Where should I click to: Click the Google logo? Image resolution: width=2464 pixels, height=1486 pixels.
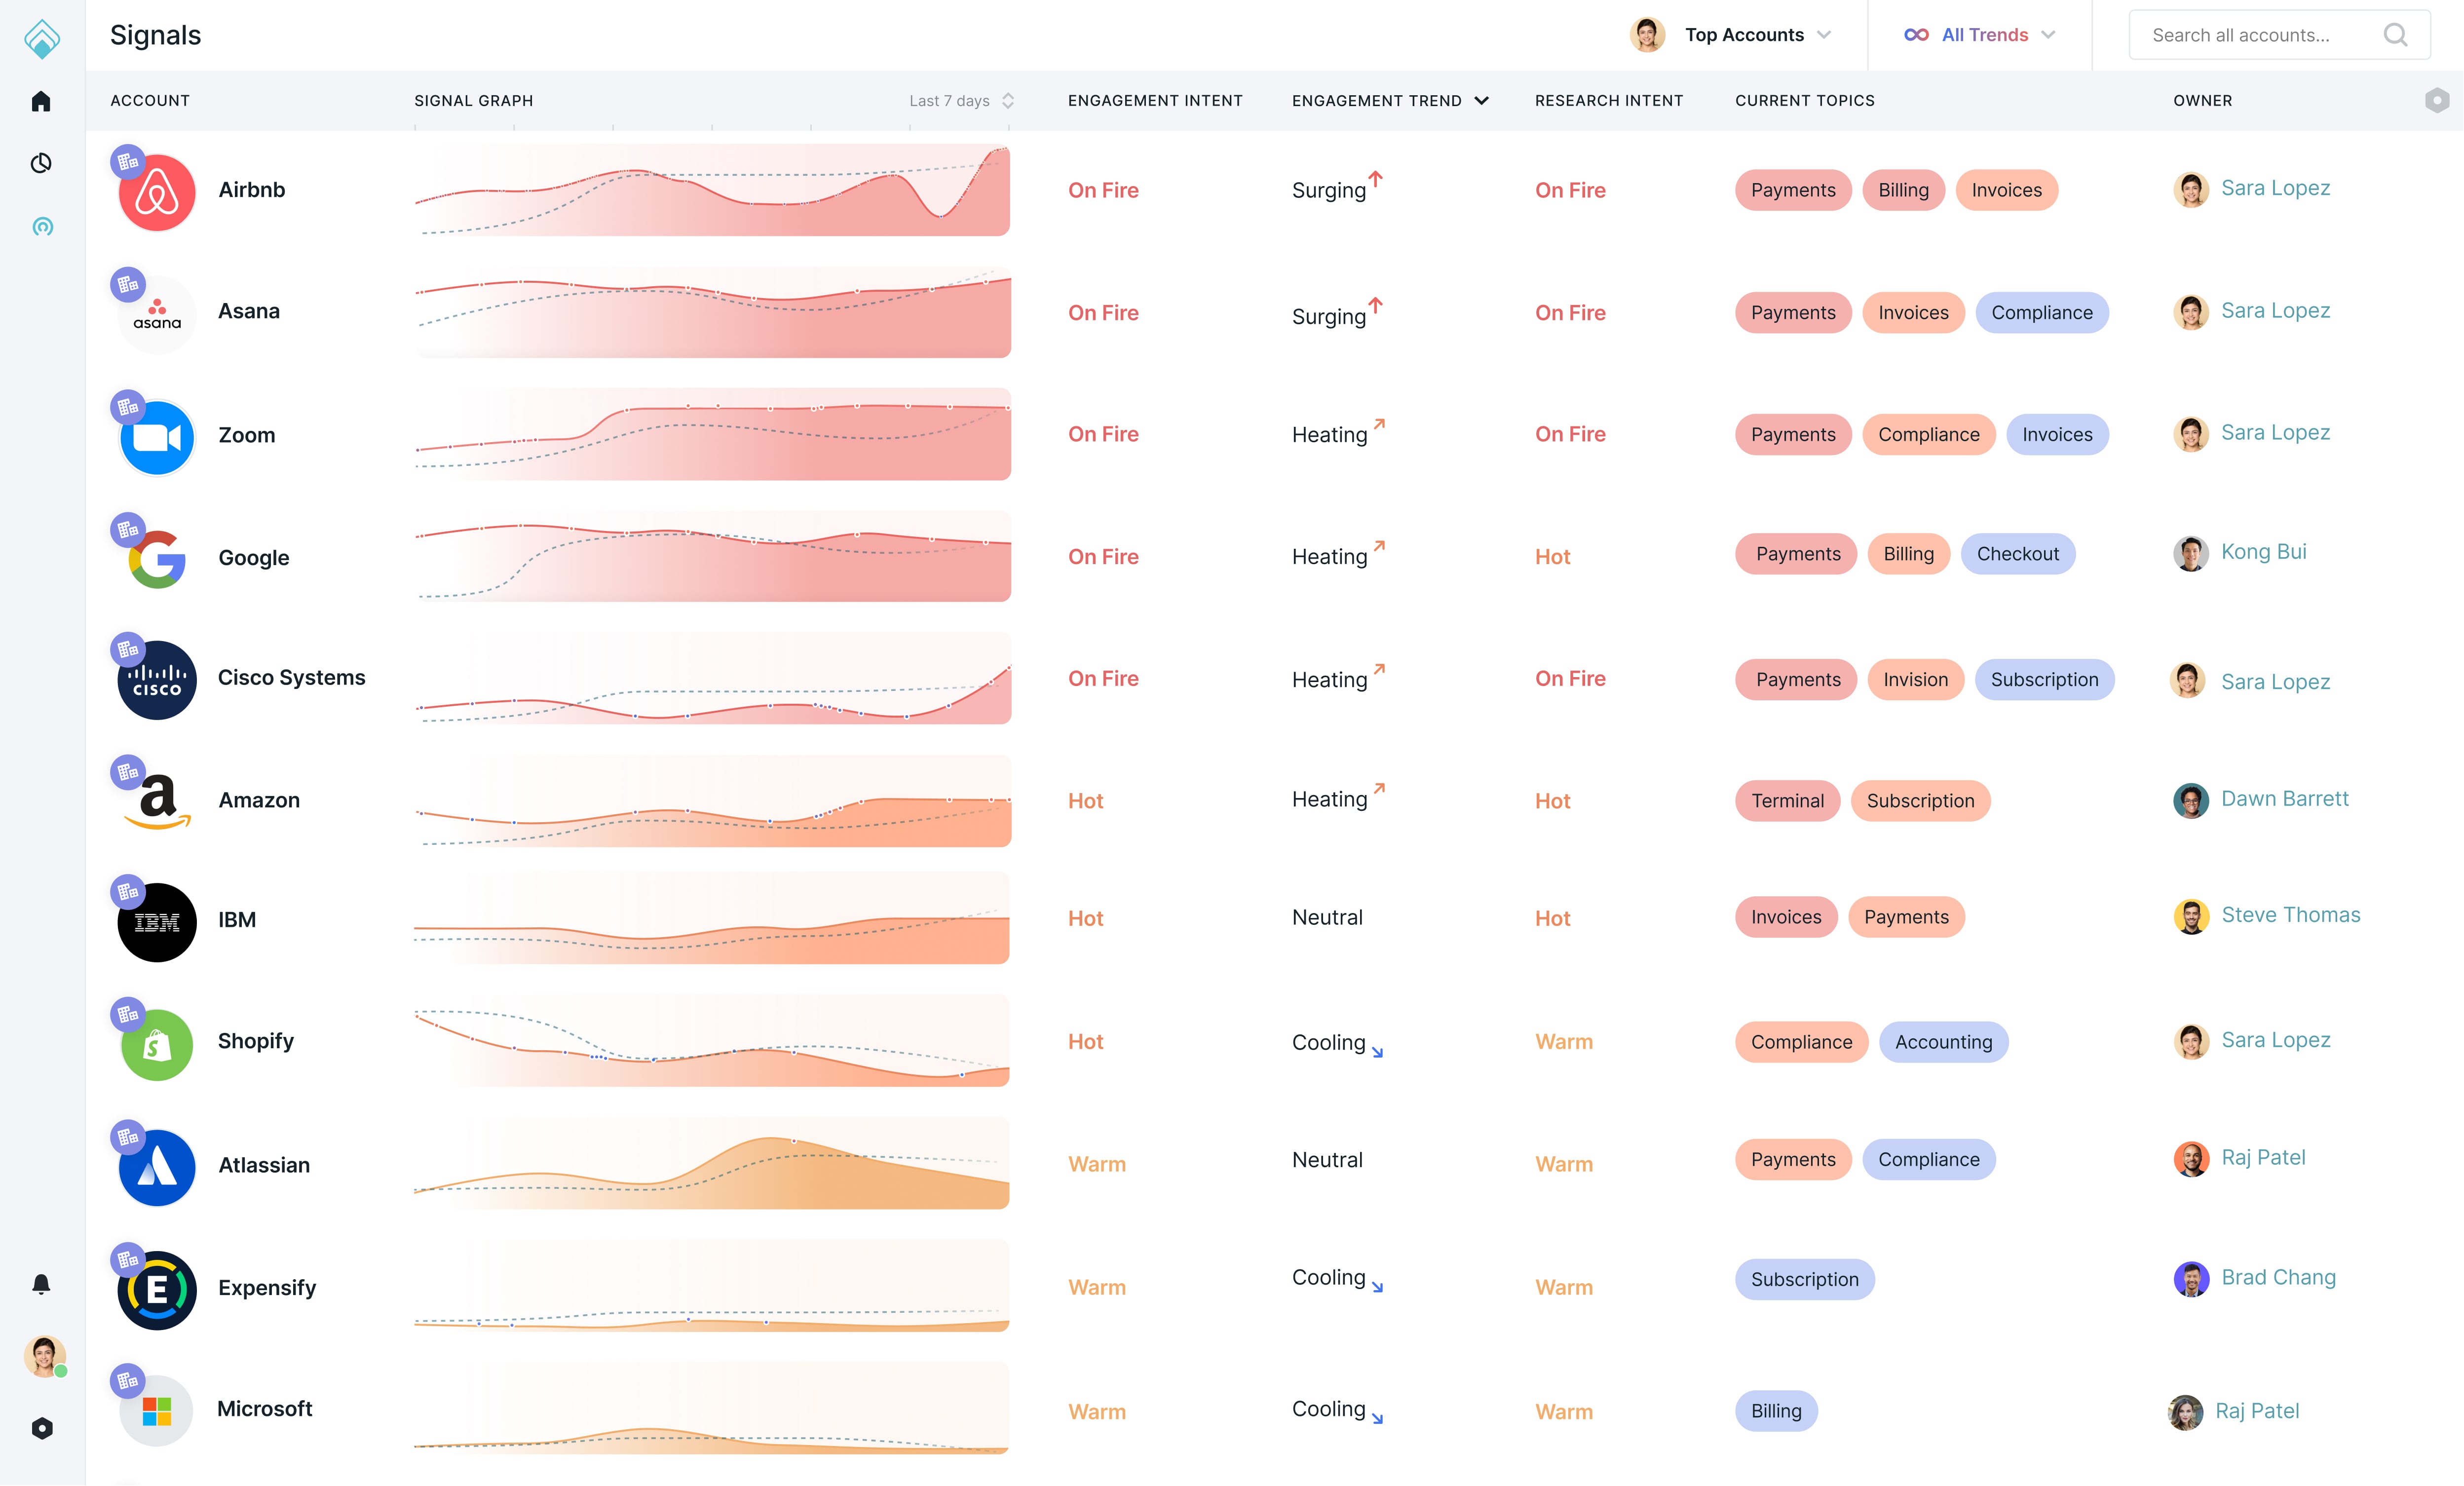(x=157, y=559)
